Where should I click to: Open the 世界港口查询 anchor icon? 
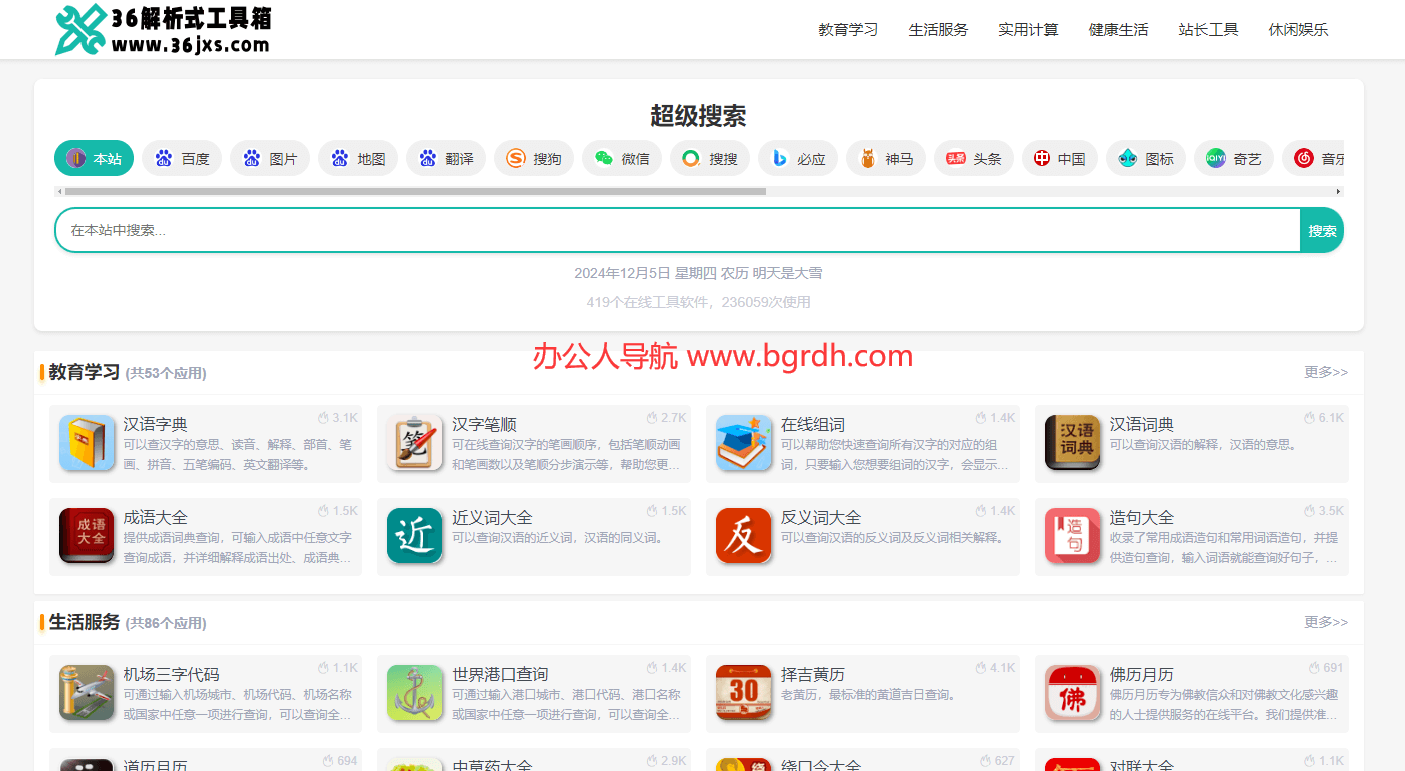coord(415,693)
